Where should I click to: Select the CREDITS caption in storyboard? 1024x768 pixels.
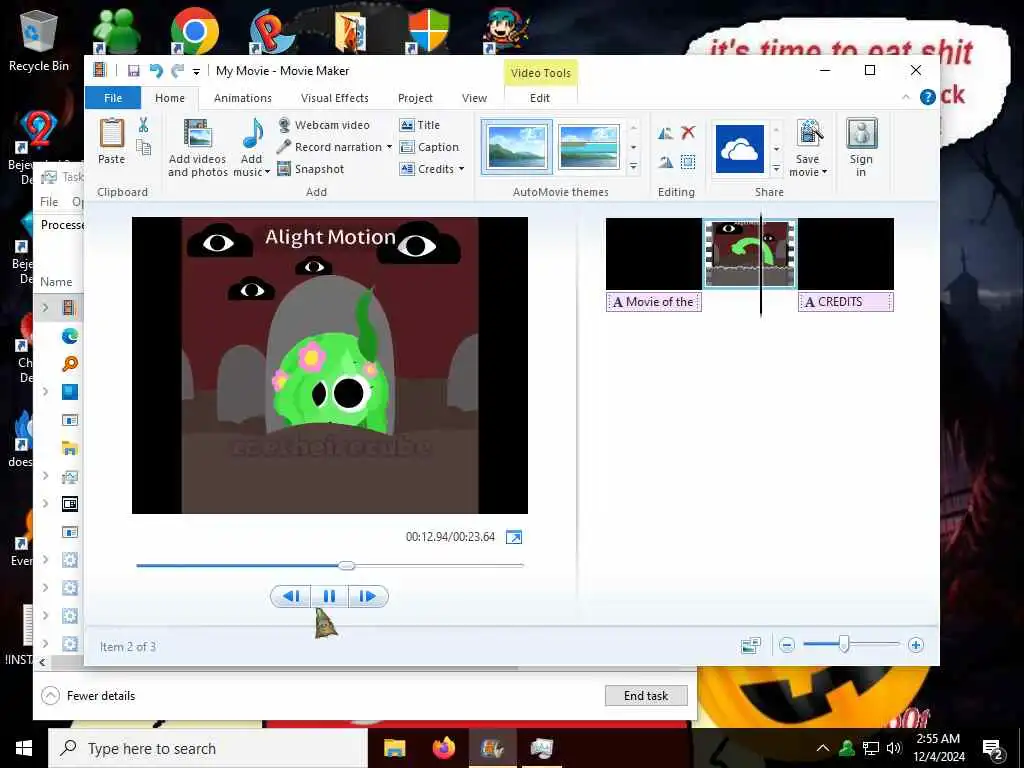point(846,302)
